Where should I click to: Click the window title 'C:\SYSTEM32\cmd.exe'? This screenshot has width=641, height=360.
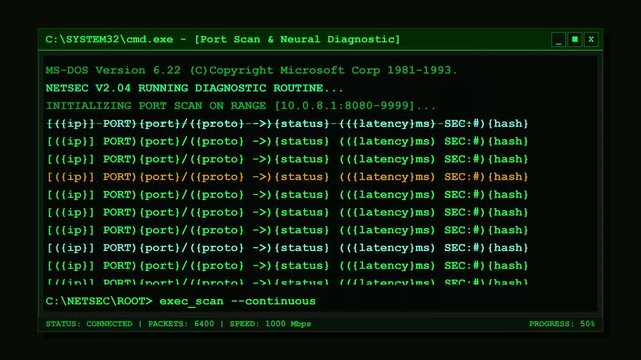[x=109, y=40]
